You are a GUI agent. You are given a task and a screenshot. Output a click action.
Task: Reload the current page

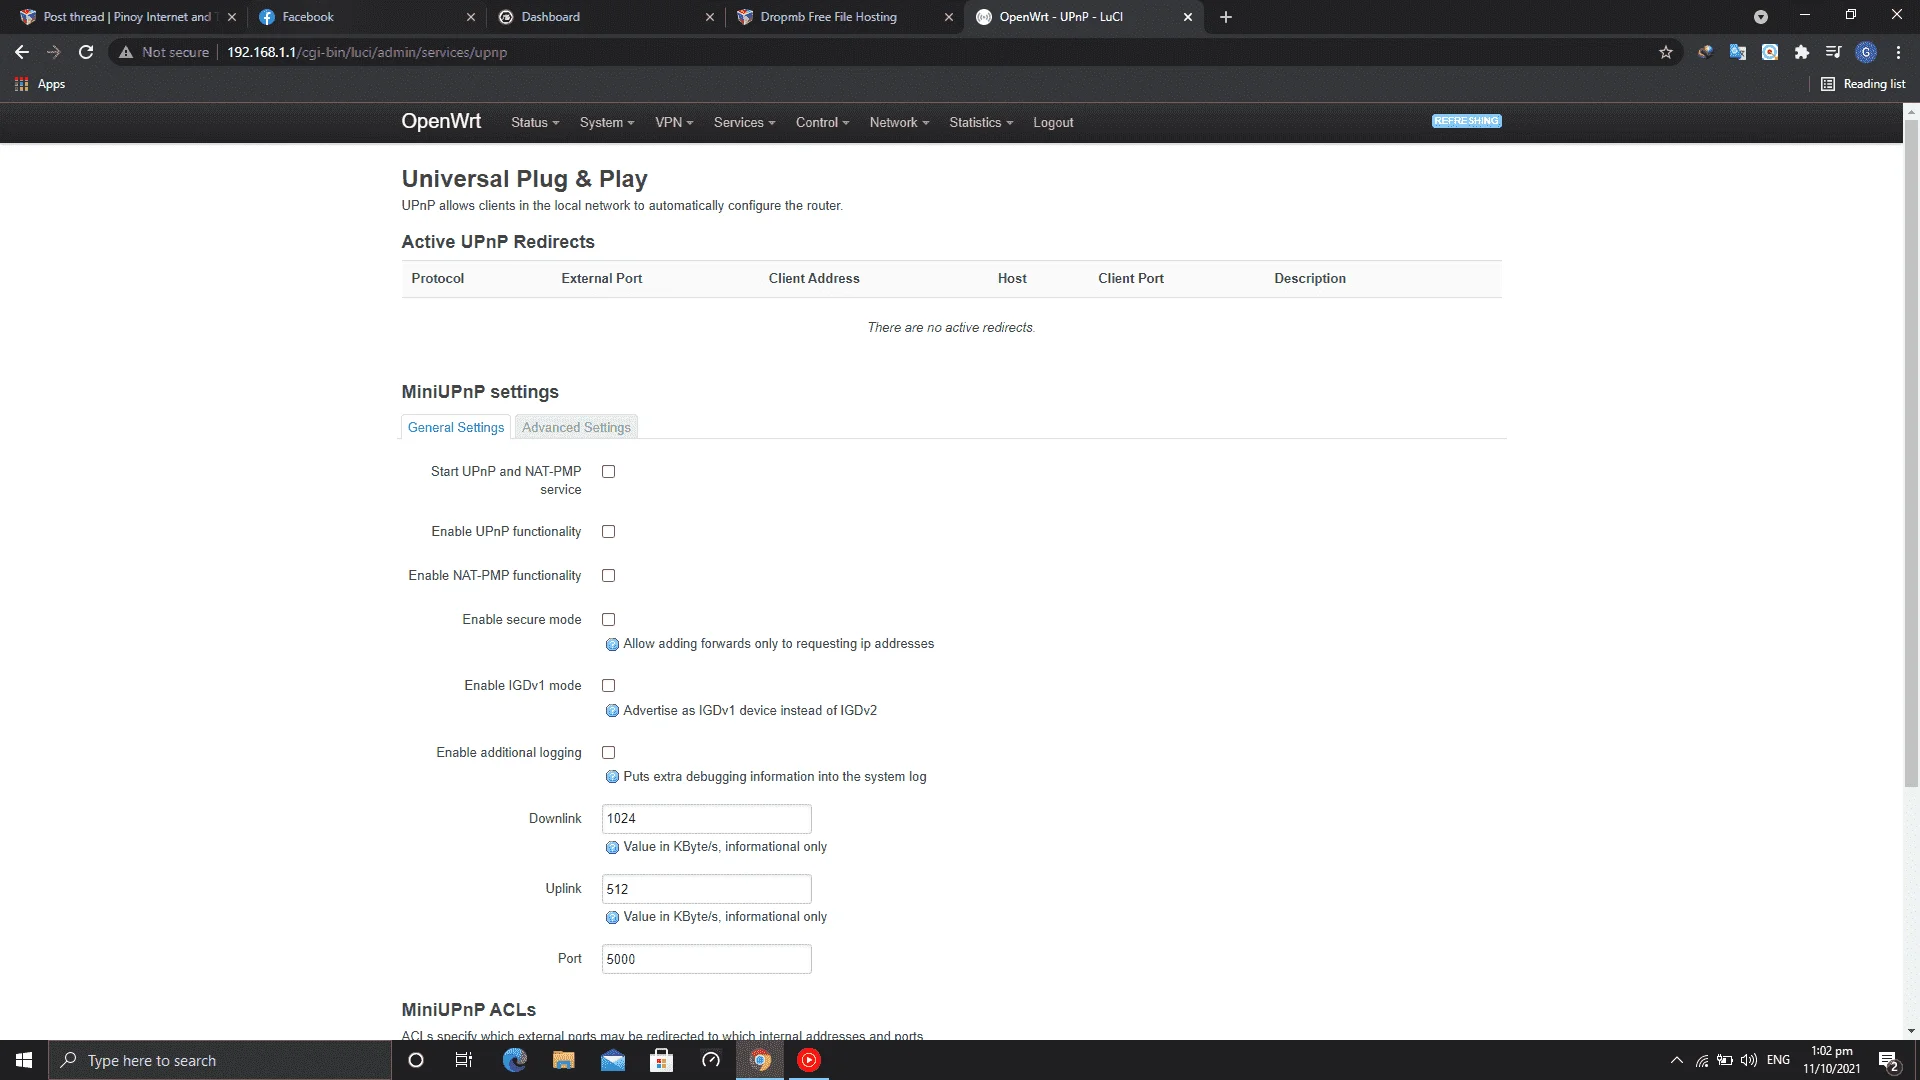[x=86, y=52]
